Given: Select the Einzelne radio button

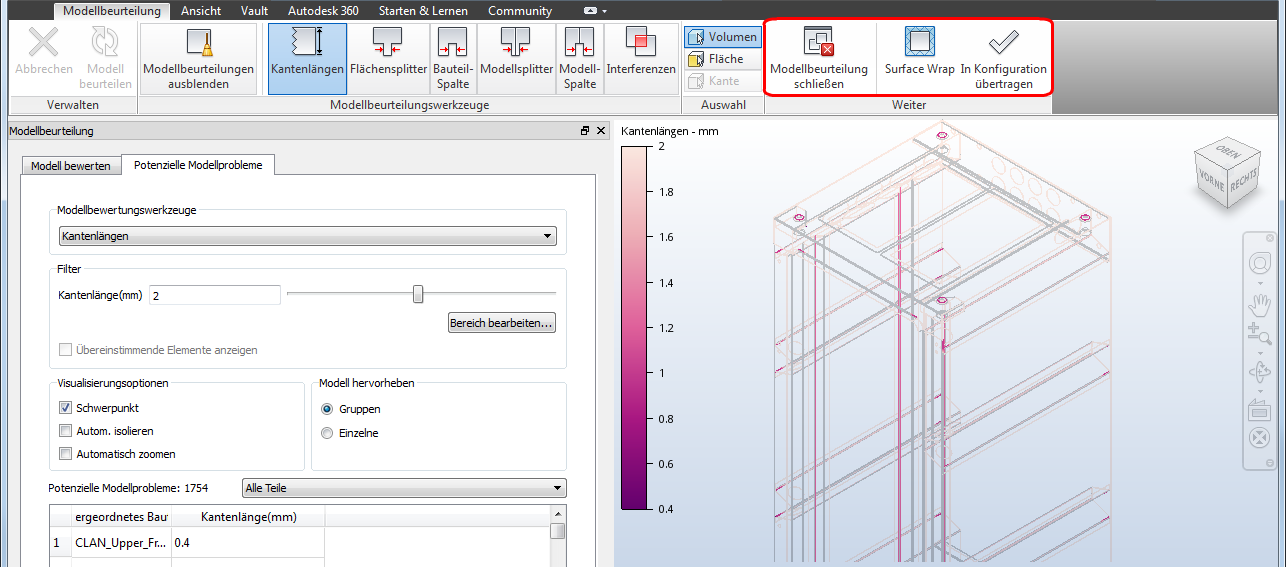Looking at the screenshot, I should (327, 433).
